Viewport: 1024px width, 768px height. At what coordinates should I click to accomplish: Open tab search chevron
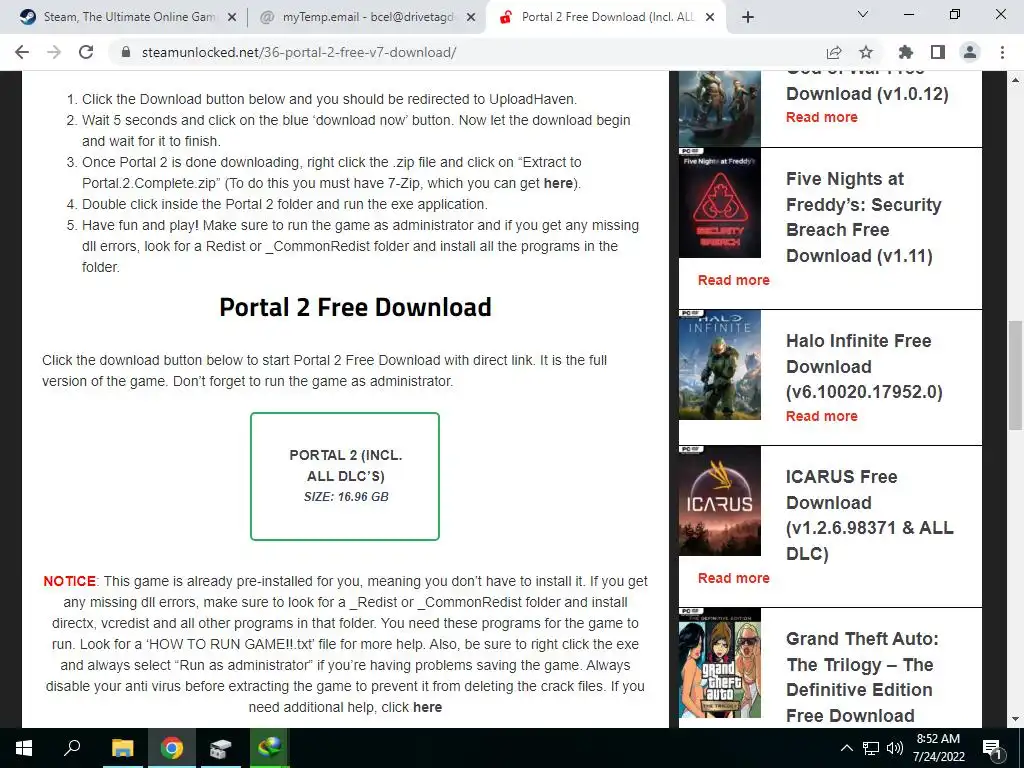tap(863, 14)
